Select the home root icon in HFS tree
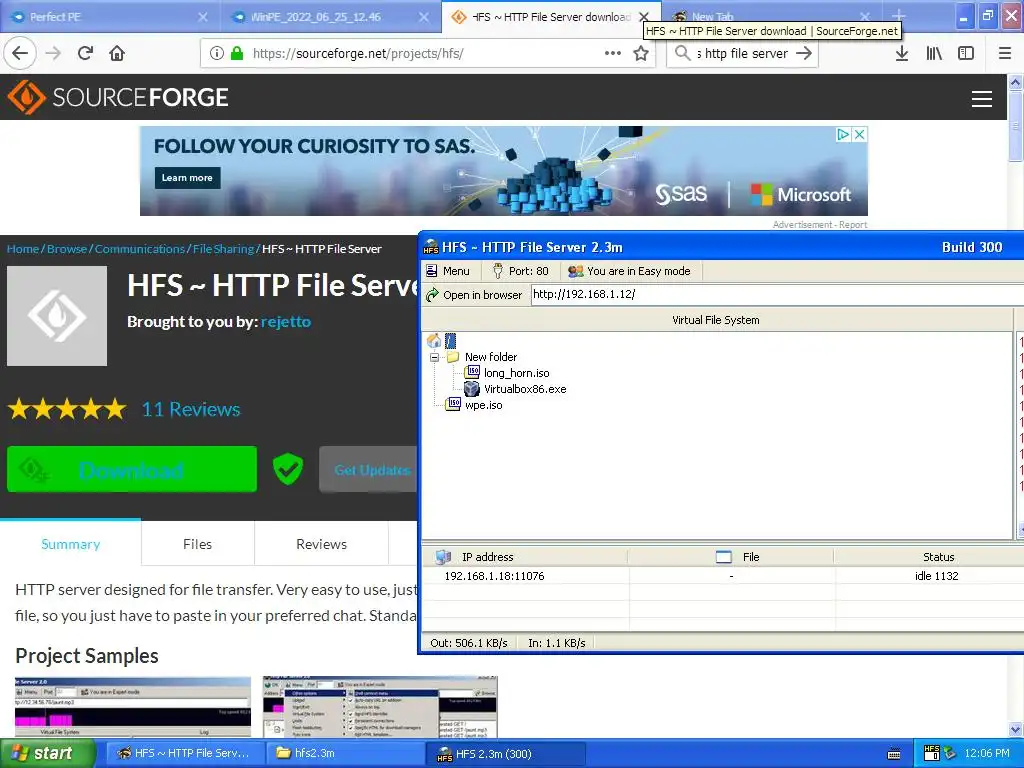The height and width of the screenshot is (768, 1024). pos(434,340)
